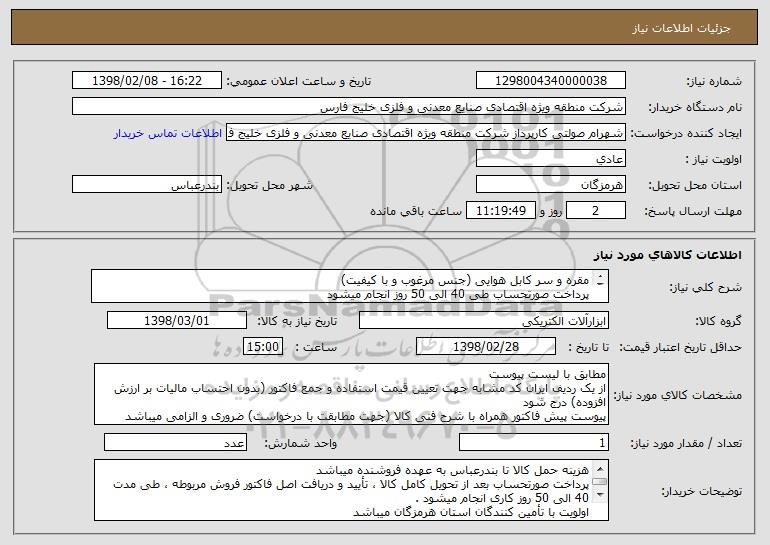Click the شرح کلی نیاز label
Image resolution: width=770 pixels, height=545 pixels.
[705, 287]
